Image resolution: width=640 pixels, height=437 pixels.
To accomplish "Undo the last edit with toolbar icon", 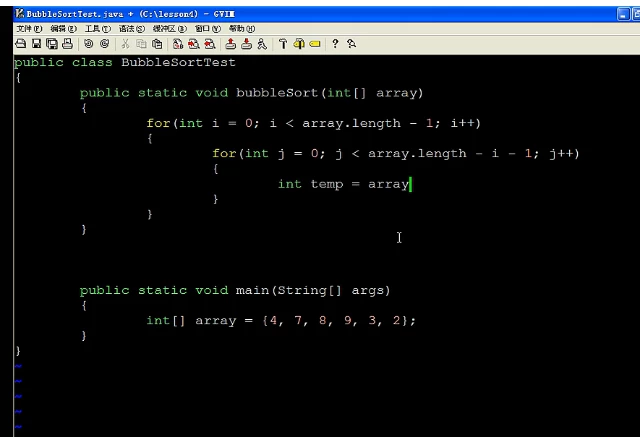I will [x=88, y=44].
